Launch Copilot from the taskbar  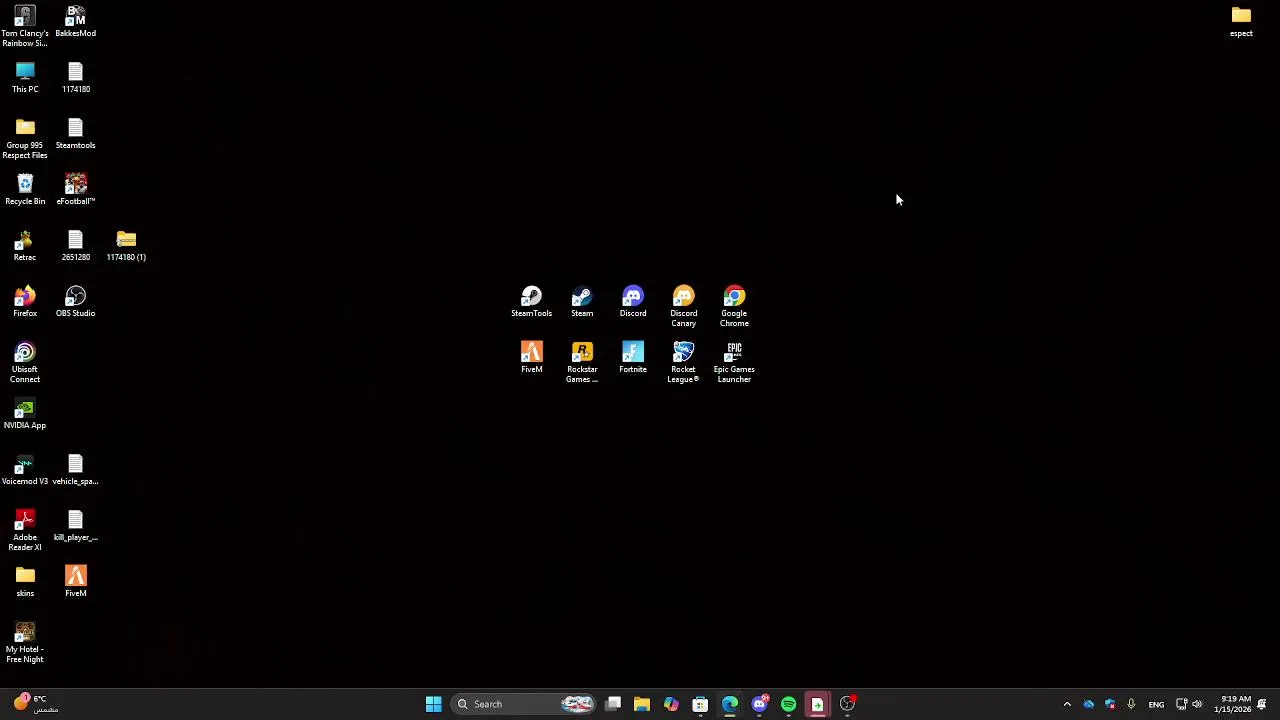pos(671,704)
